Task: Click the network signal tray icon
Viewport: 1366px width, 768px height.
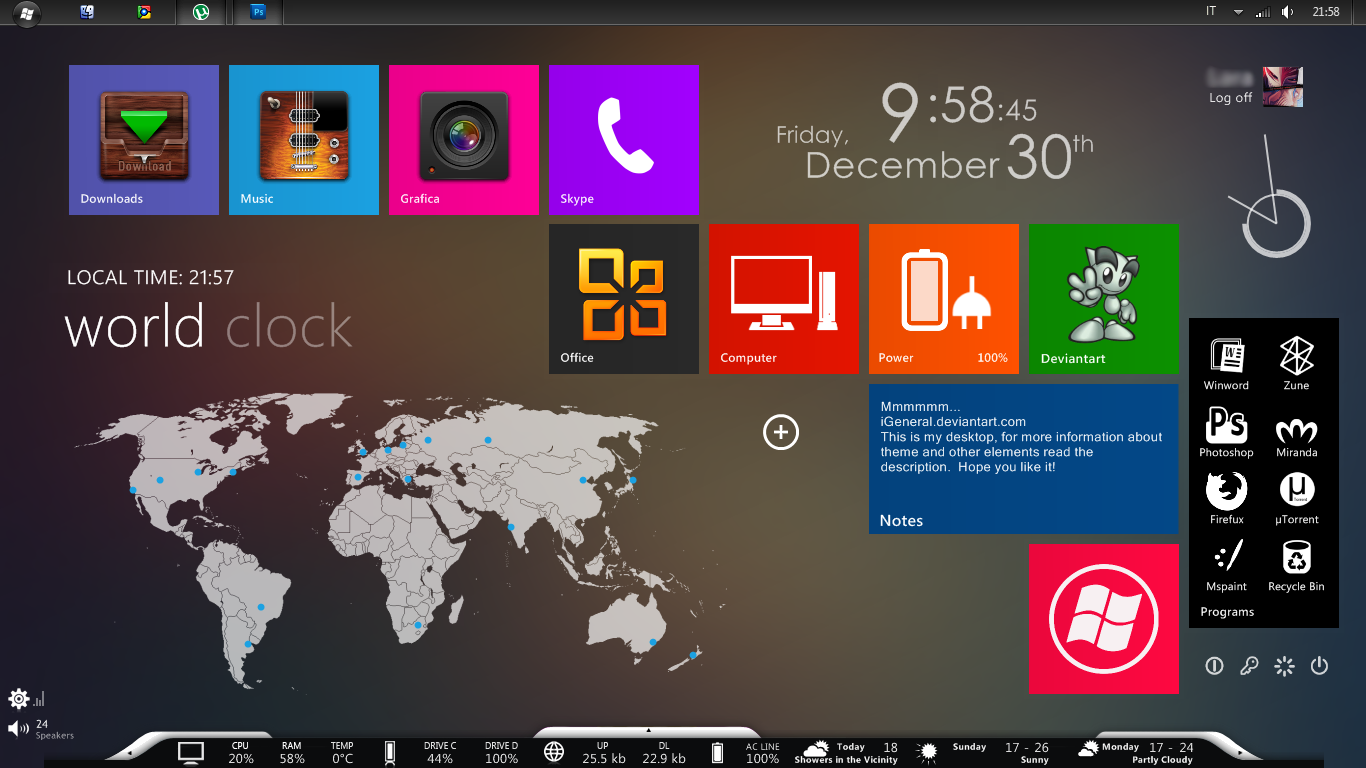Action: coord(1263,12)
